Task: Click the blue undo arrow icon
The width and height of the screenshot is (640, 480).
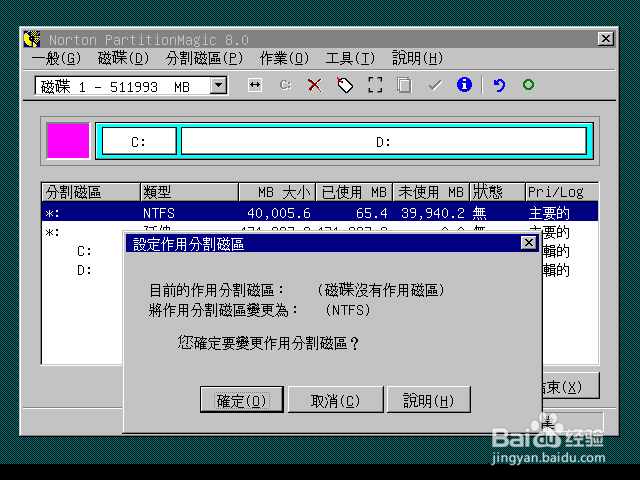Action: 499,85
